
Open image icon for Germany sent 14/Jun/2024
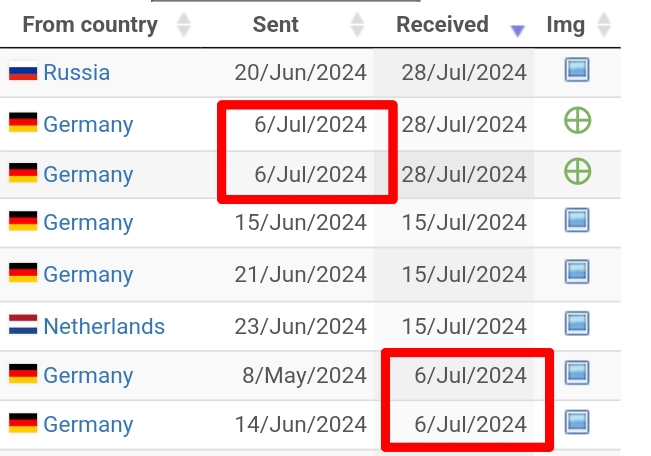coord(577,422)
